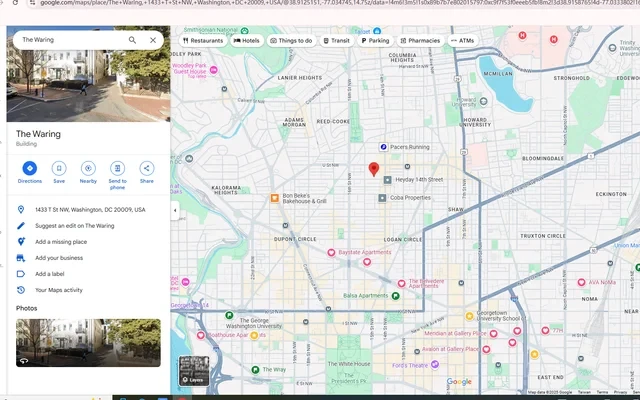Select Howard University marker
This screenshot has width=640, height=400.
[x=484, y=101]
